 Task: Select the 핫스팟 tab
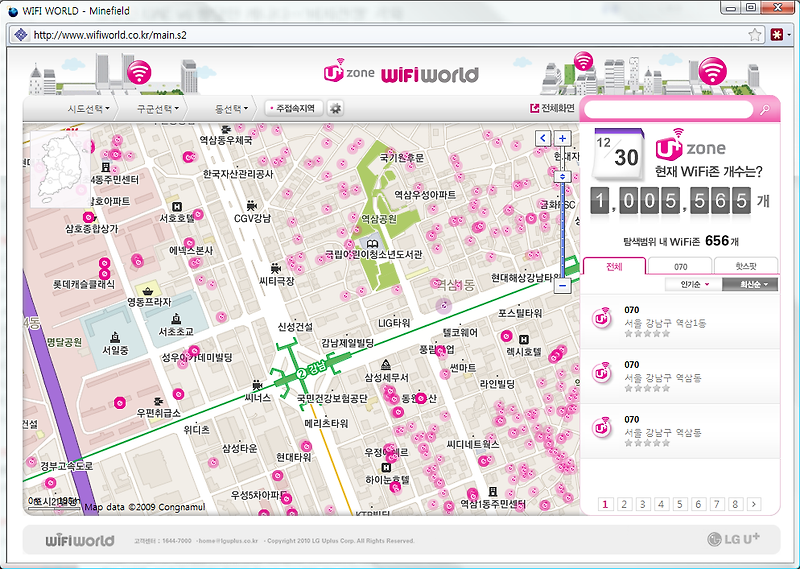click(x=746, y=267)
